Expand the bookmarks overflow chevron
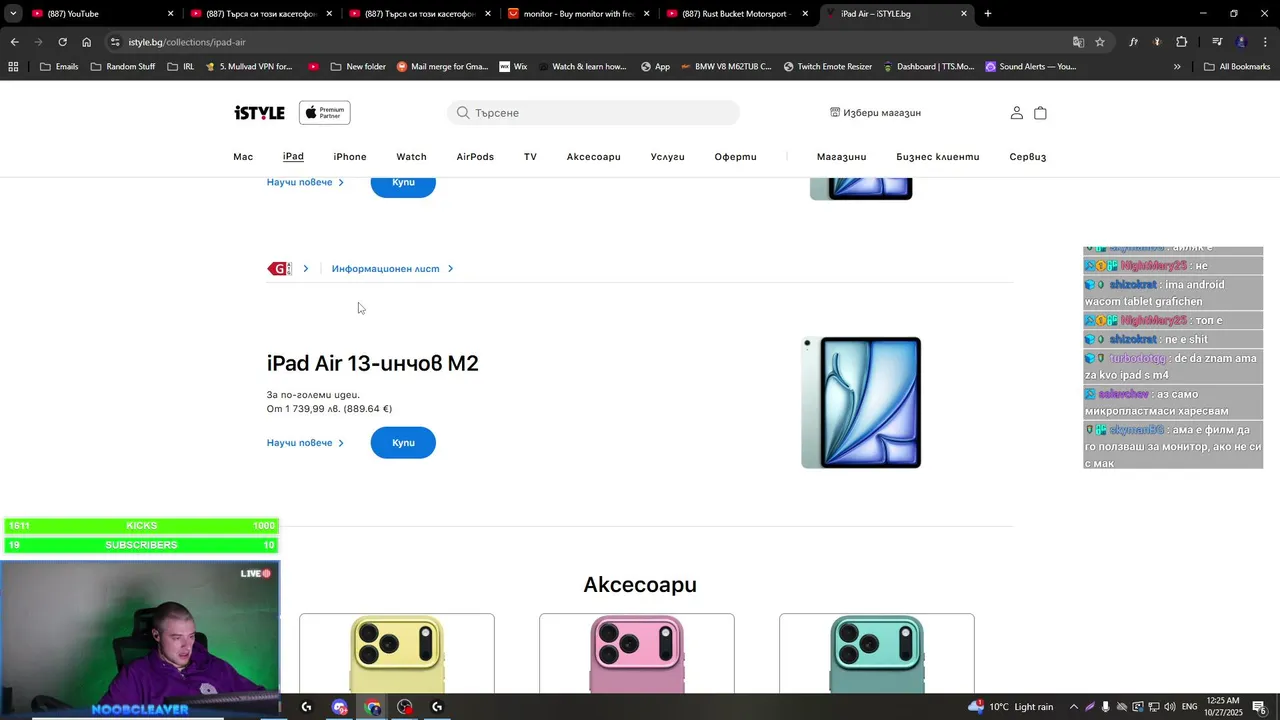The image size is (1280, 720). 1177,67
